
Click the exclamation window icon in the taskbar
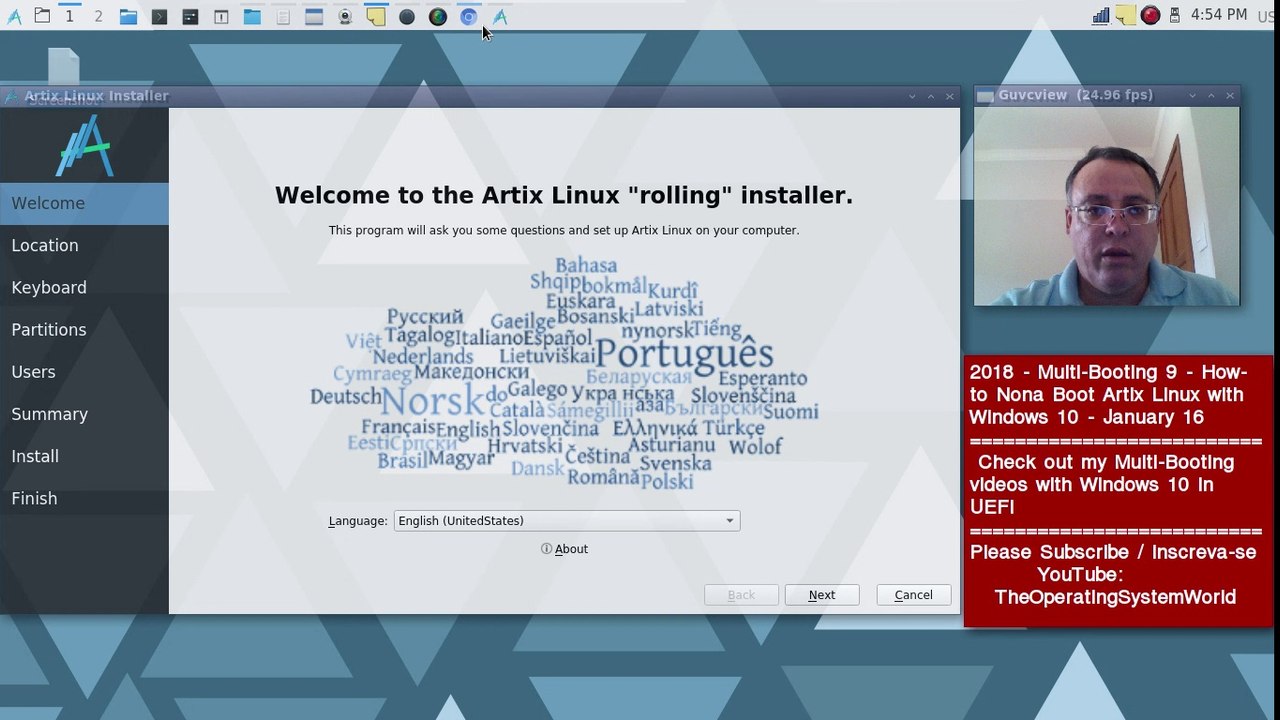coord(221,16)
